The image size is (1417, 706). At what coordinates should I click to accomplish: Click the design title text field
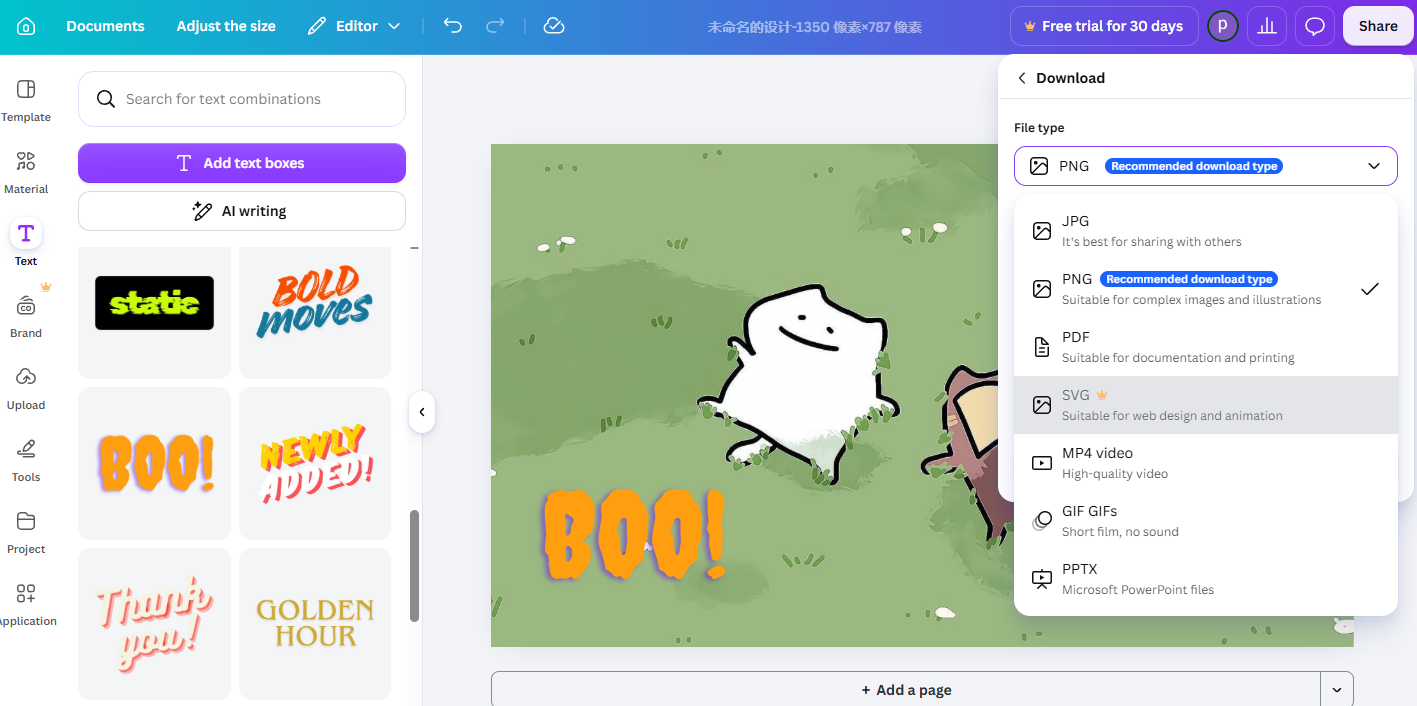(815, 27)
